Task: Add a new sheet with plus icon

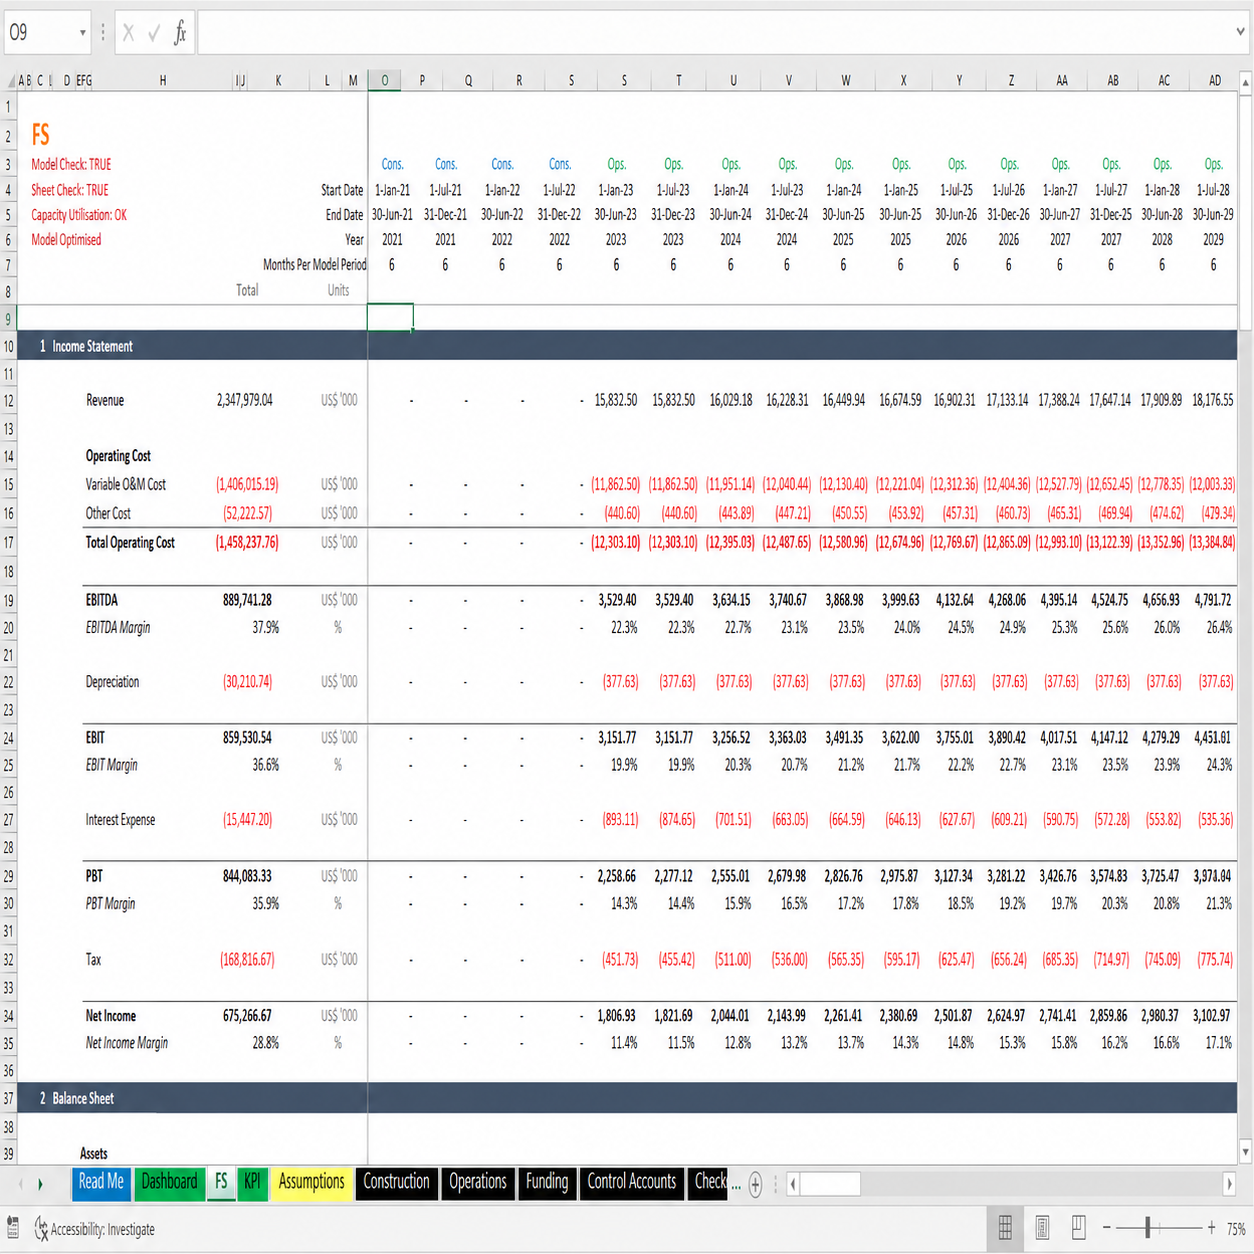Action: [756, 1185]
